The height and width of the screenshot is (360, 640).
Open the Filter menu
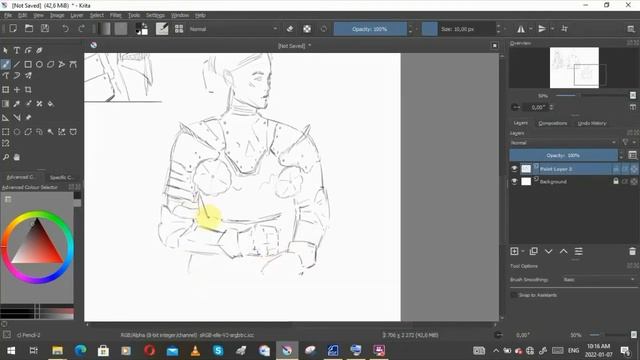(x=116, y=15)
